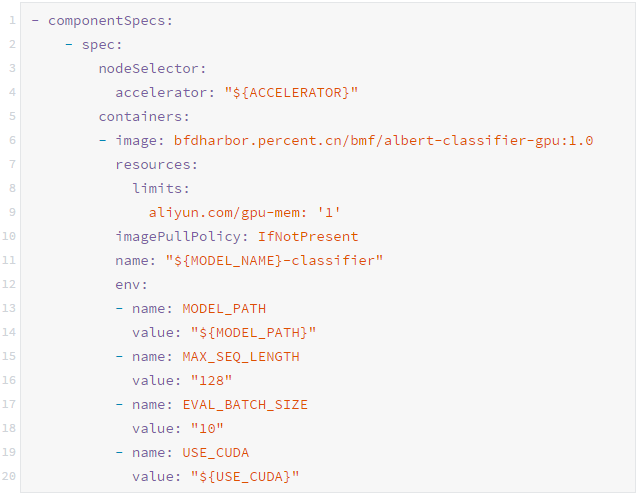
Task: Click the spec key on line 2
Action: [102, 44]
